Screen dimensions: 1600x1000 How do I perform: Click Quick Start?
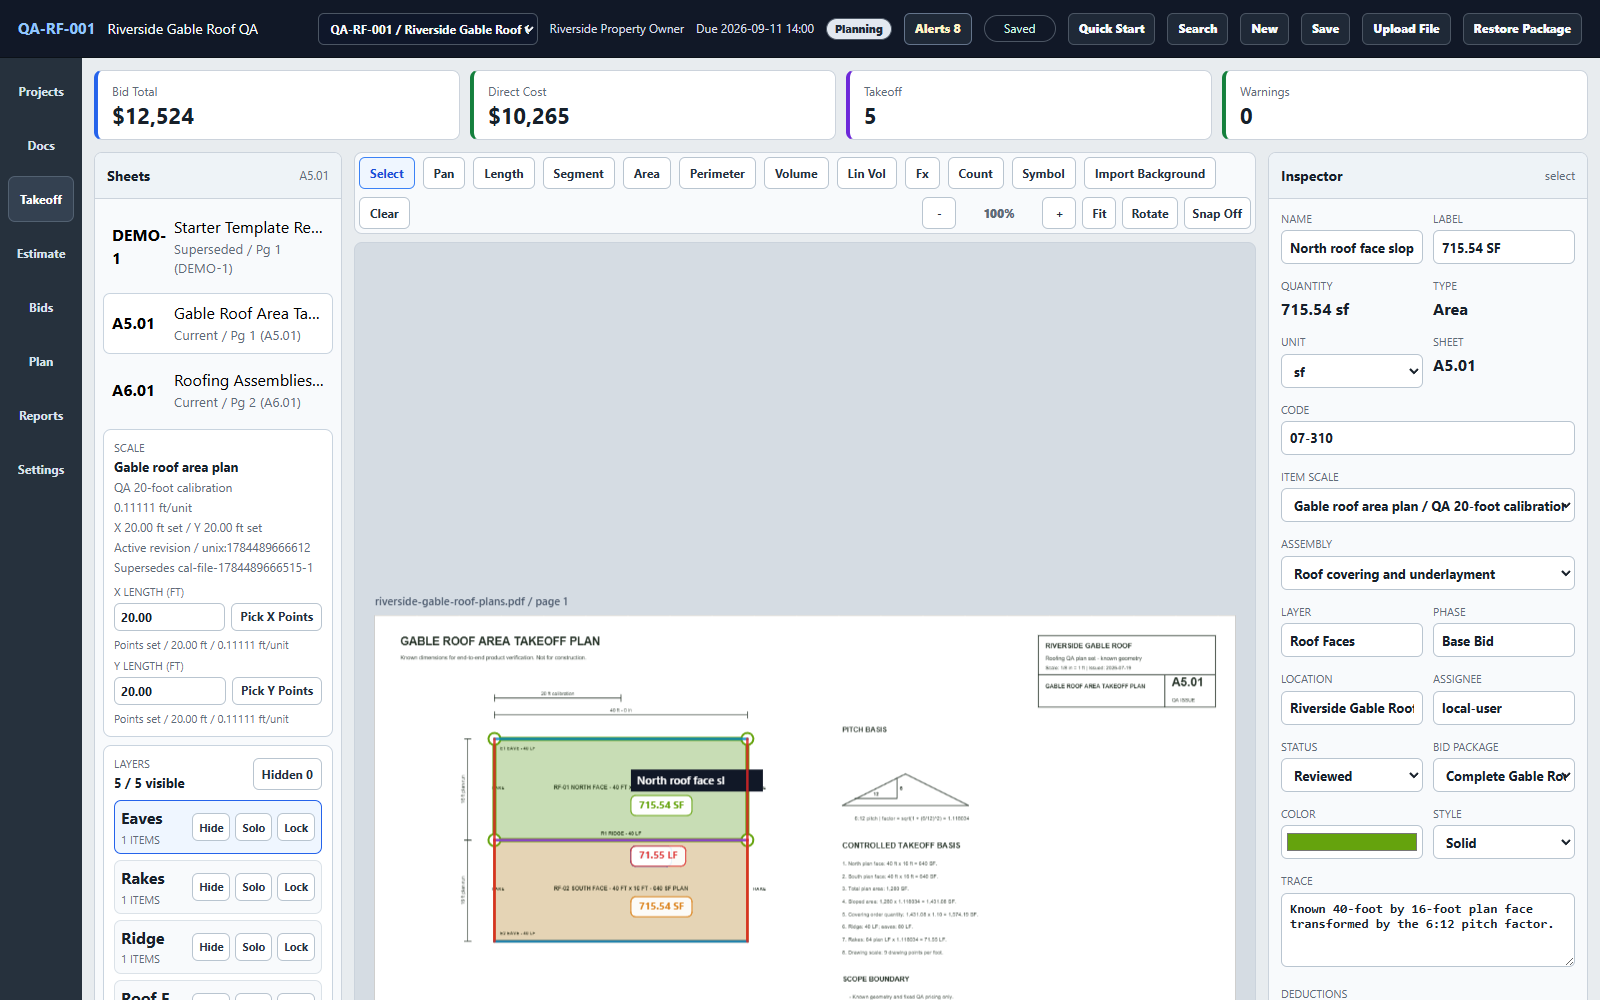pos(1111,29)
